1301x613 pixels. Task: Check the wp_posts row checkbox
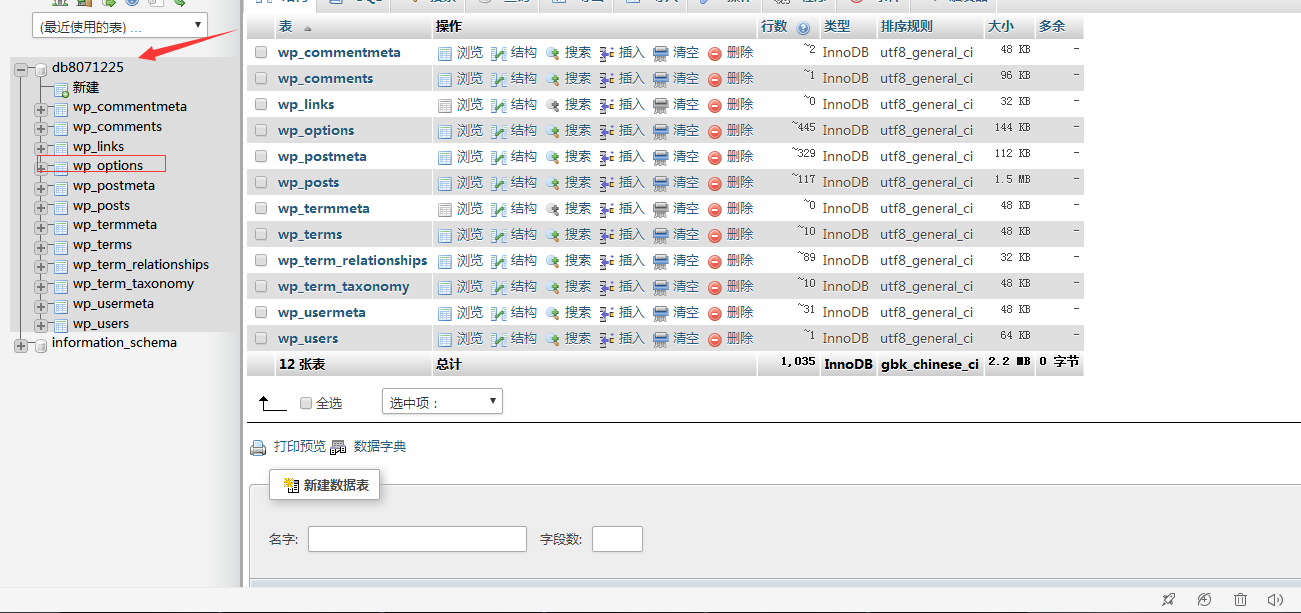pyautogui.click(x=261, y=182)
